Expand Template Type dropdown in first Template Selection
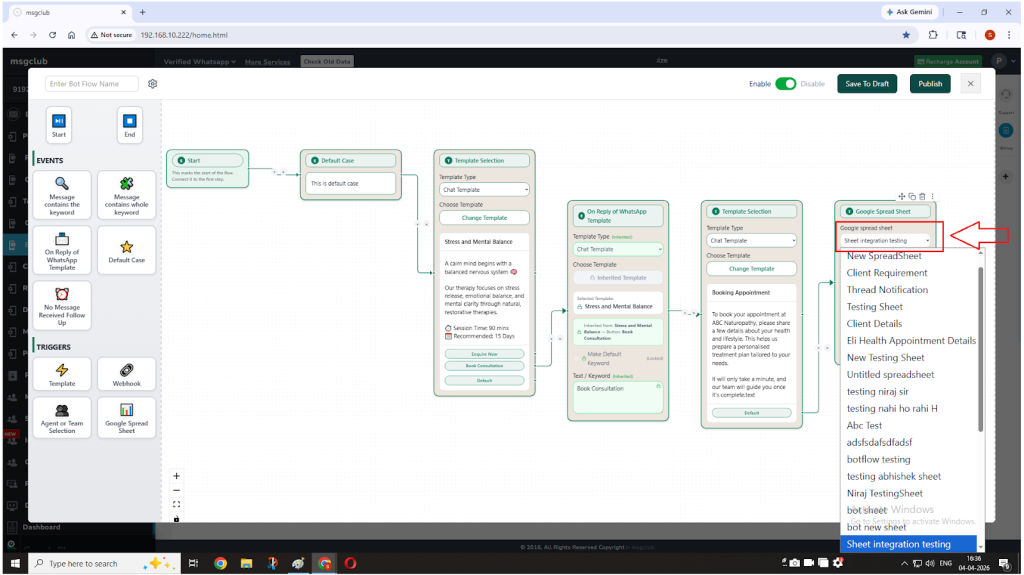1024x575 pixels. click(484, 189)
